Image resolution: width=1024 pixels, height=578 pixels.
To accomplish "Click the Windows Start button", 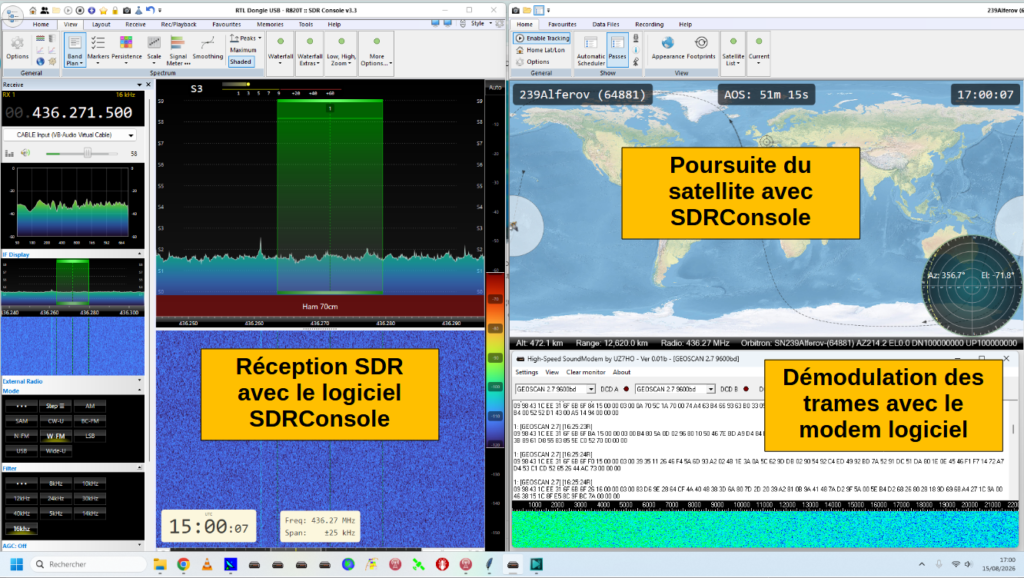I will pos(17,564).
